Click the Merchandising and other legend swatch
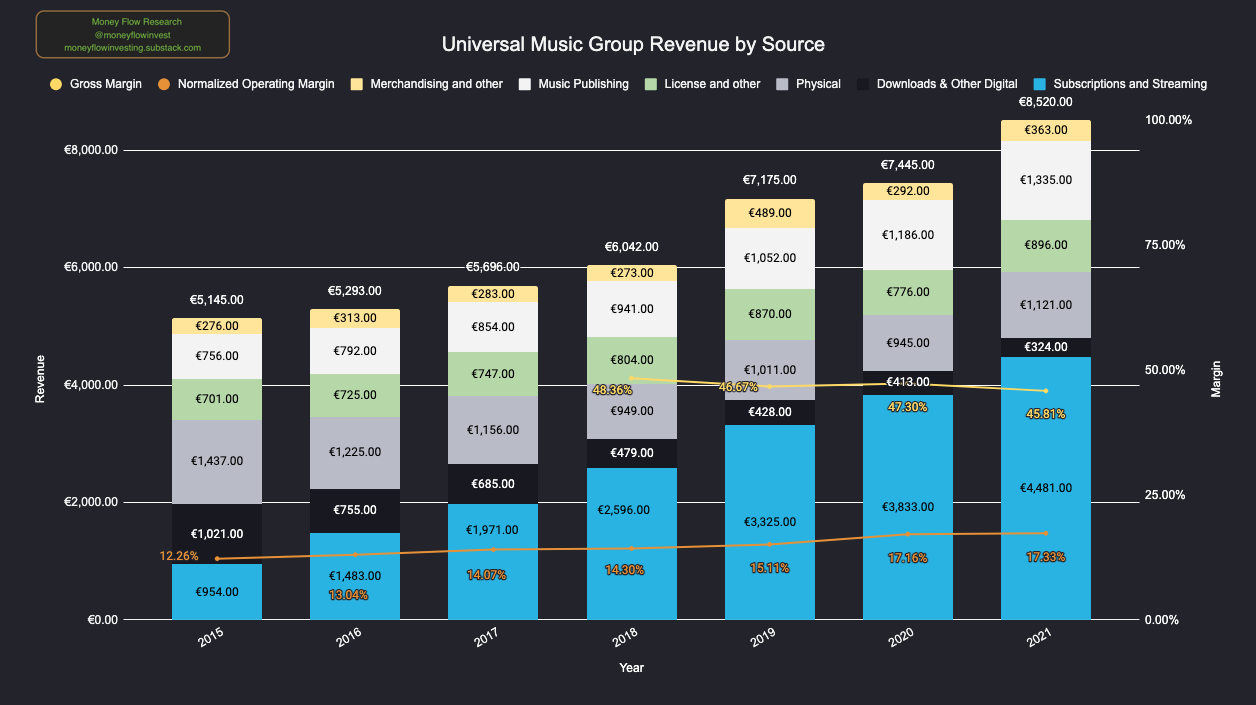This screenshot has width=1256, height=705. coord(357,84)
